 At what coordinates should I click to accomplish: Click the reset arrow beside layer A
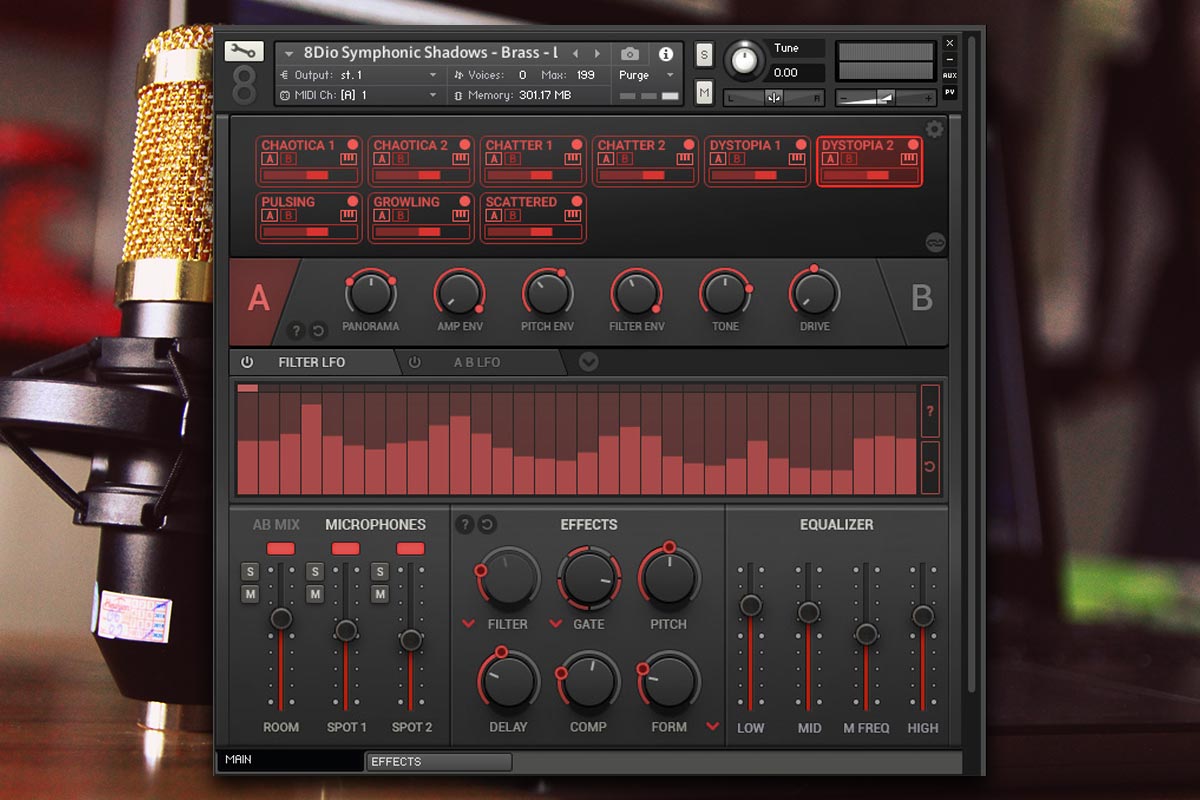coord(318,330)
